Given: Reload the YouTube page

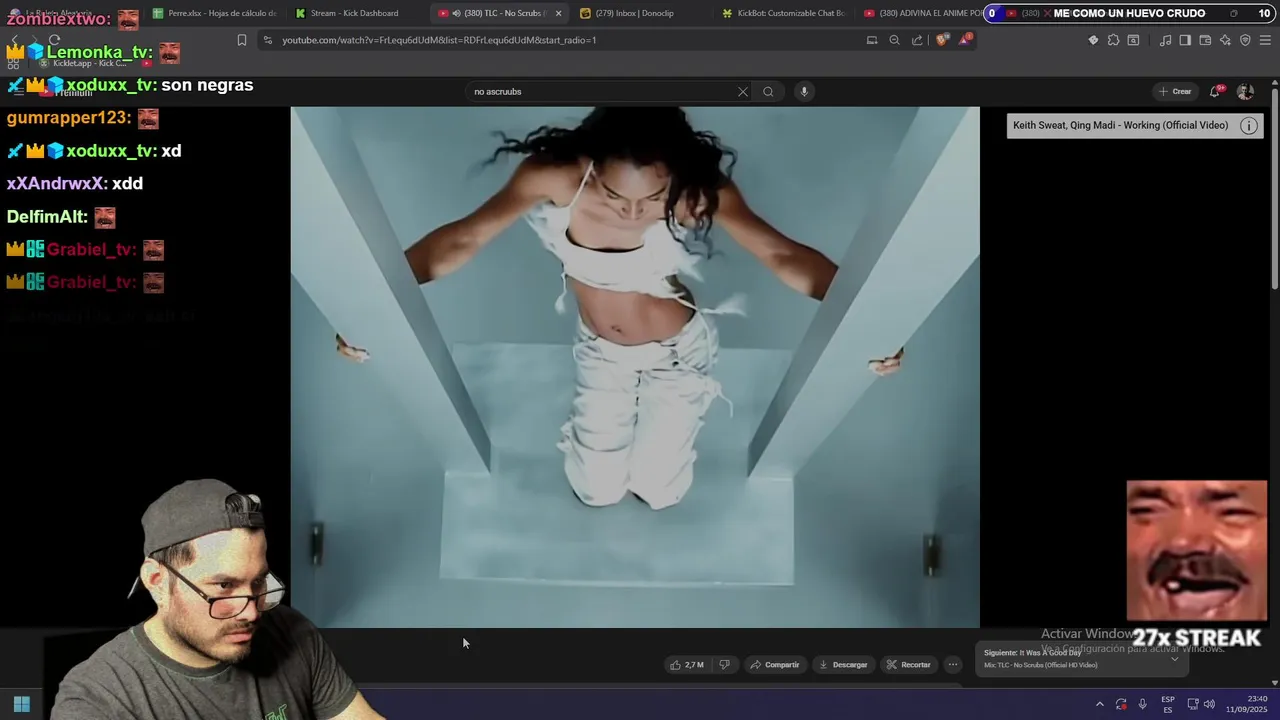Looking at the screenshot, I should (x=54, y=40).
